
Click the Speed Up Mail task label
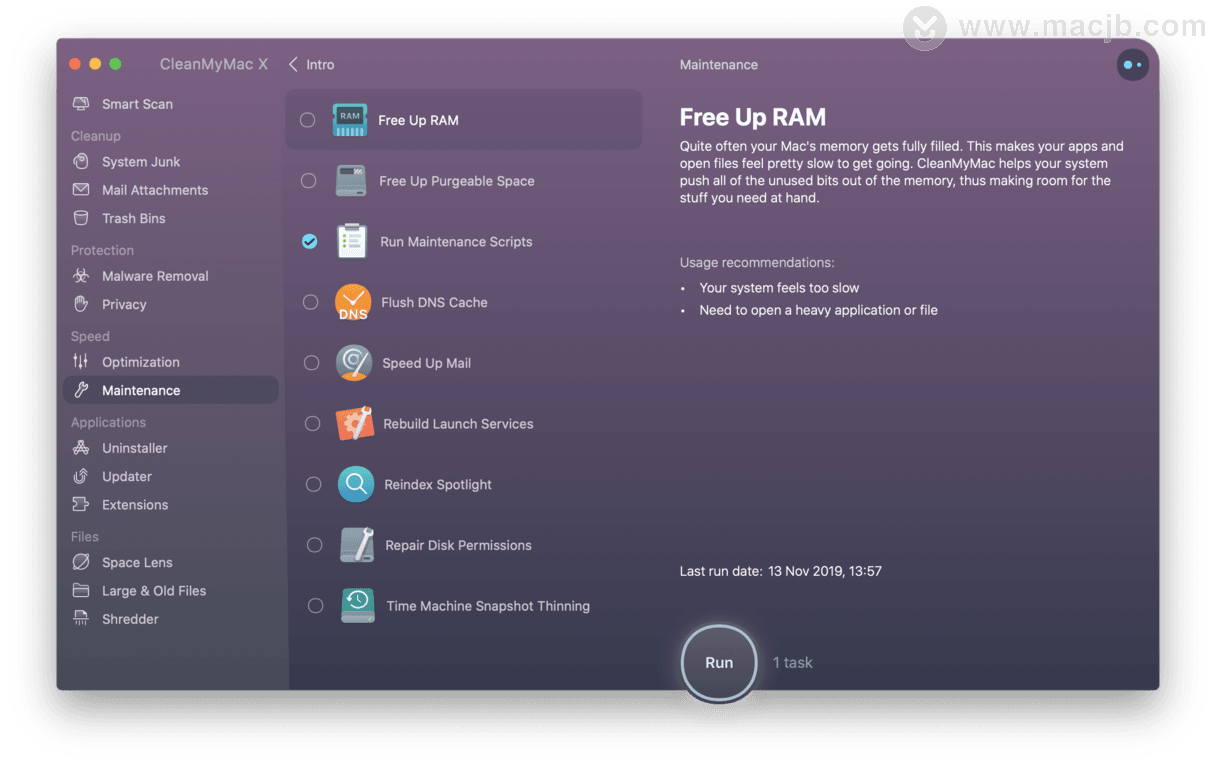pyautogui.click(x=426, y=363)
